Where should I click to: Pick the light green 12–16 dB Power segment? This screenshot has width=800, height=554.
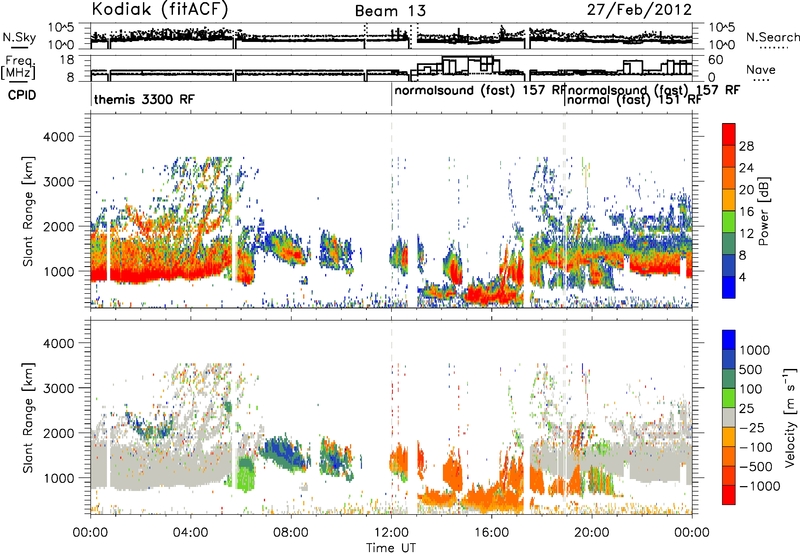point(729,221)
